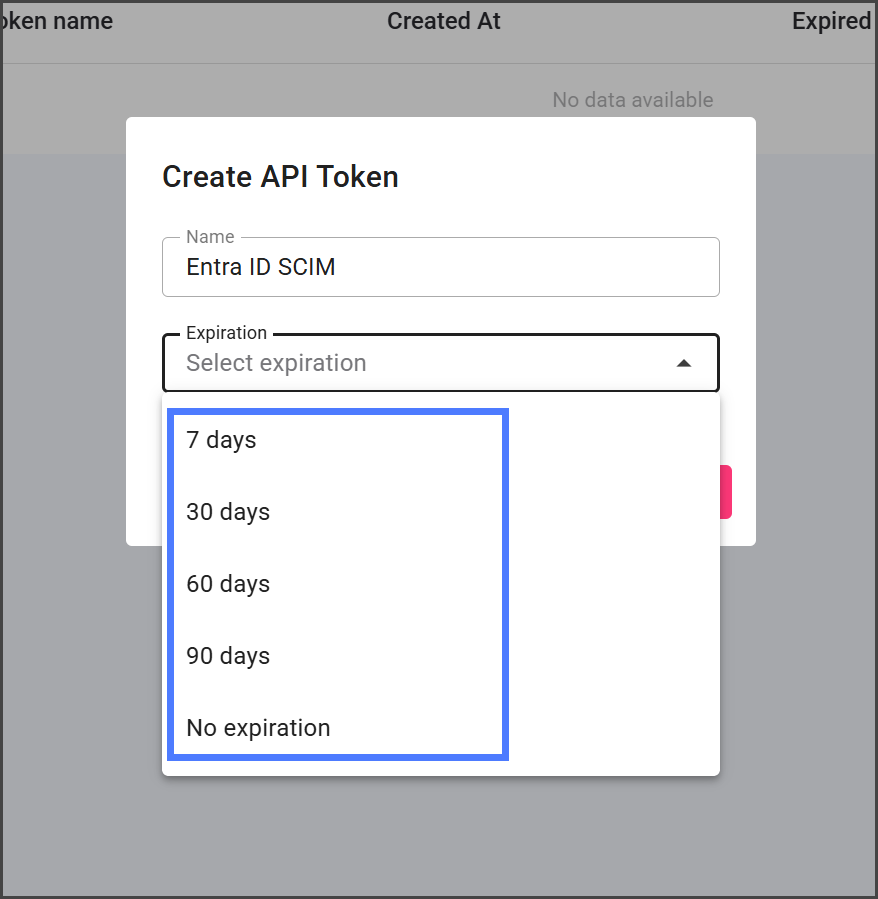This screenshot has height=899, width=878.
Task: Click empty space right of 60 days option
Action: pos(610,584)
